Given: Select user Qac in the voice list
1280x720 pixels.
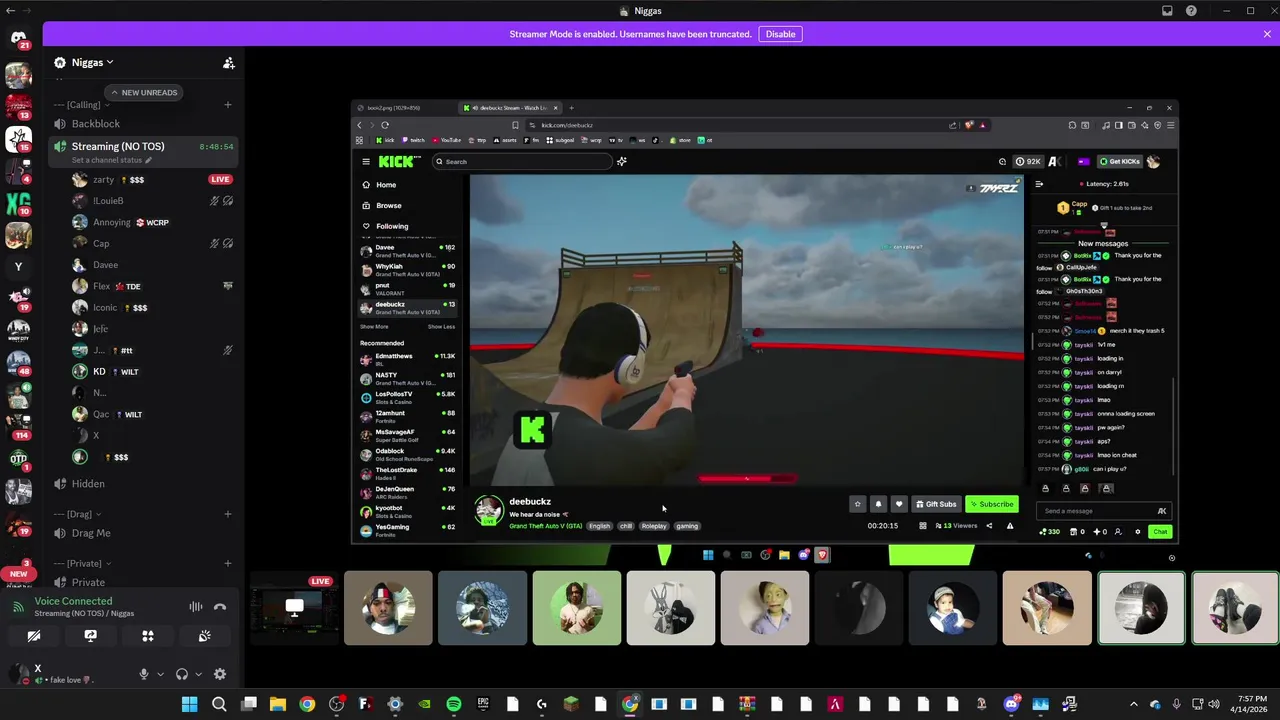Looking at the screenshot, I should [x=152, y=414].
